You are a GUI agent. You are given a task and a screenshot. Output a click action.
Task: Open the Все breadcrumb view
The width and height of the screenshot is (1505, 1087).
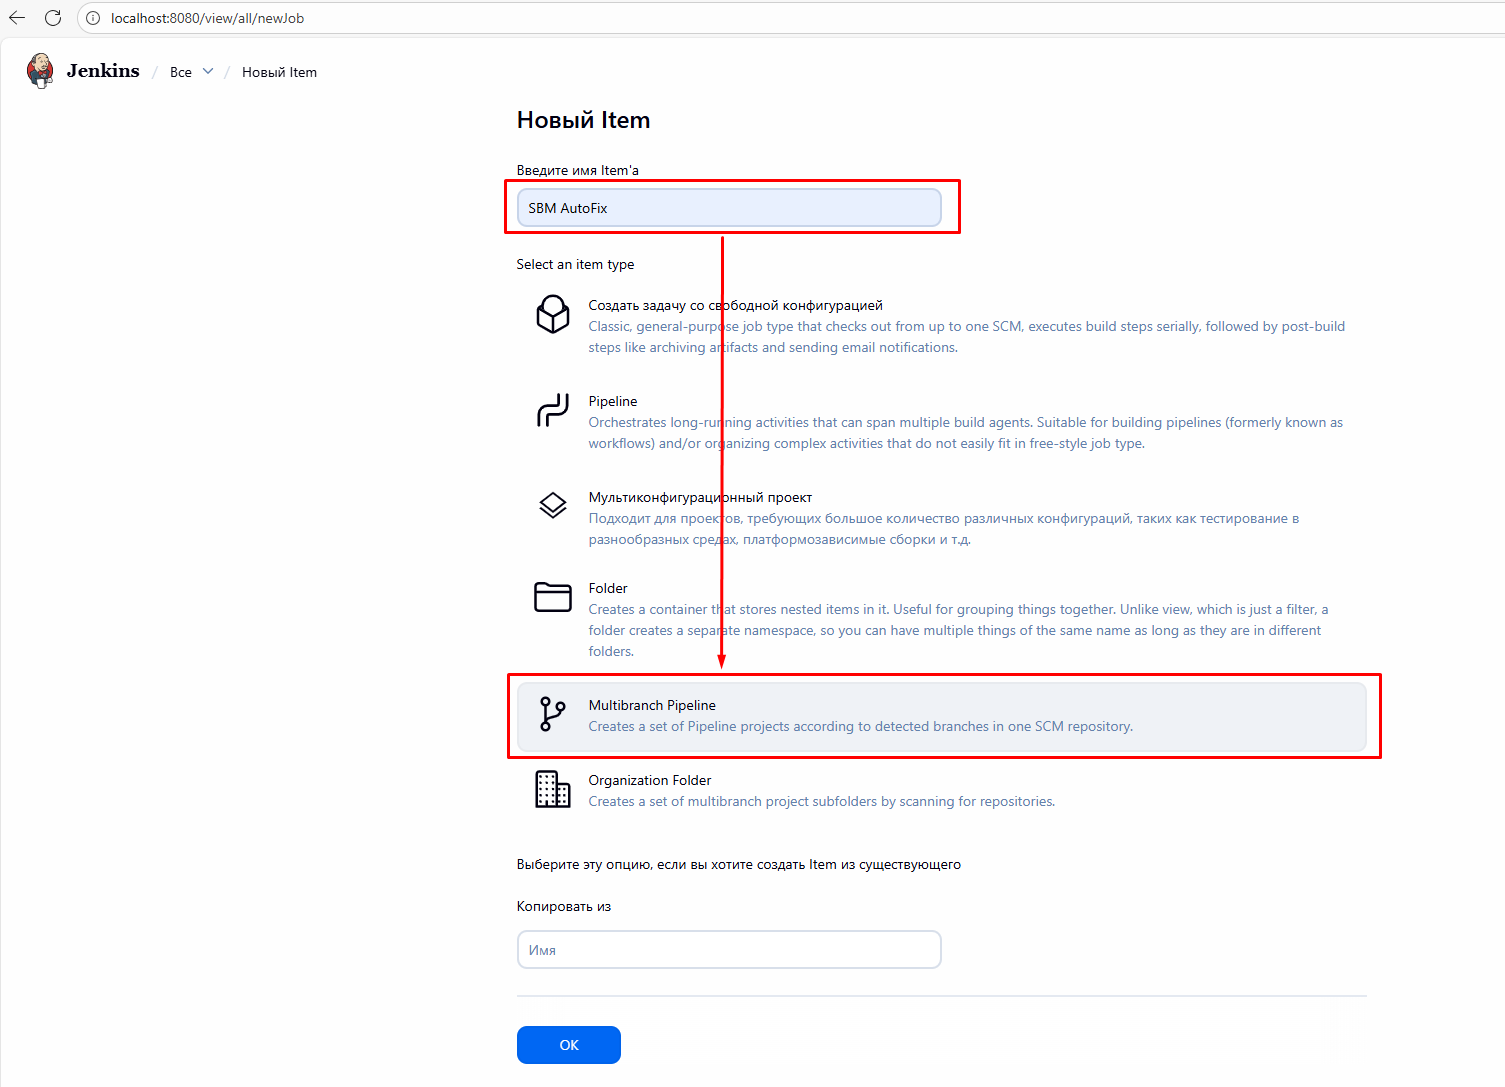pos(181,72)
